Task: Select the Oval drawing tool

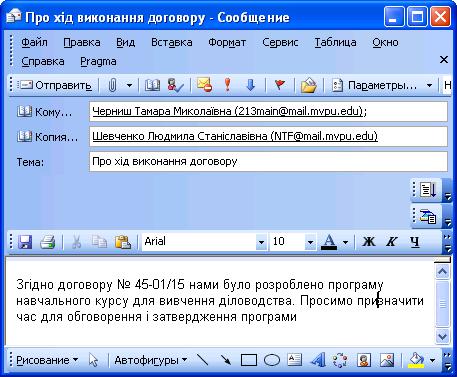Action: tap(272, 360)
